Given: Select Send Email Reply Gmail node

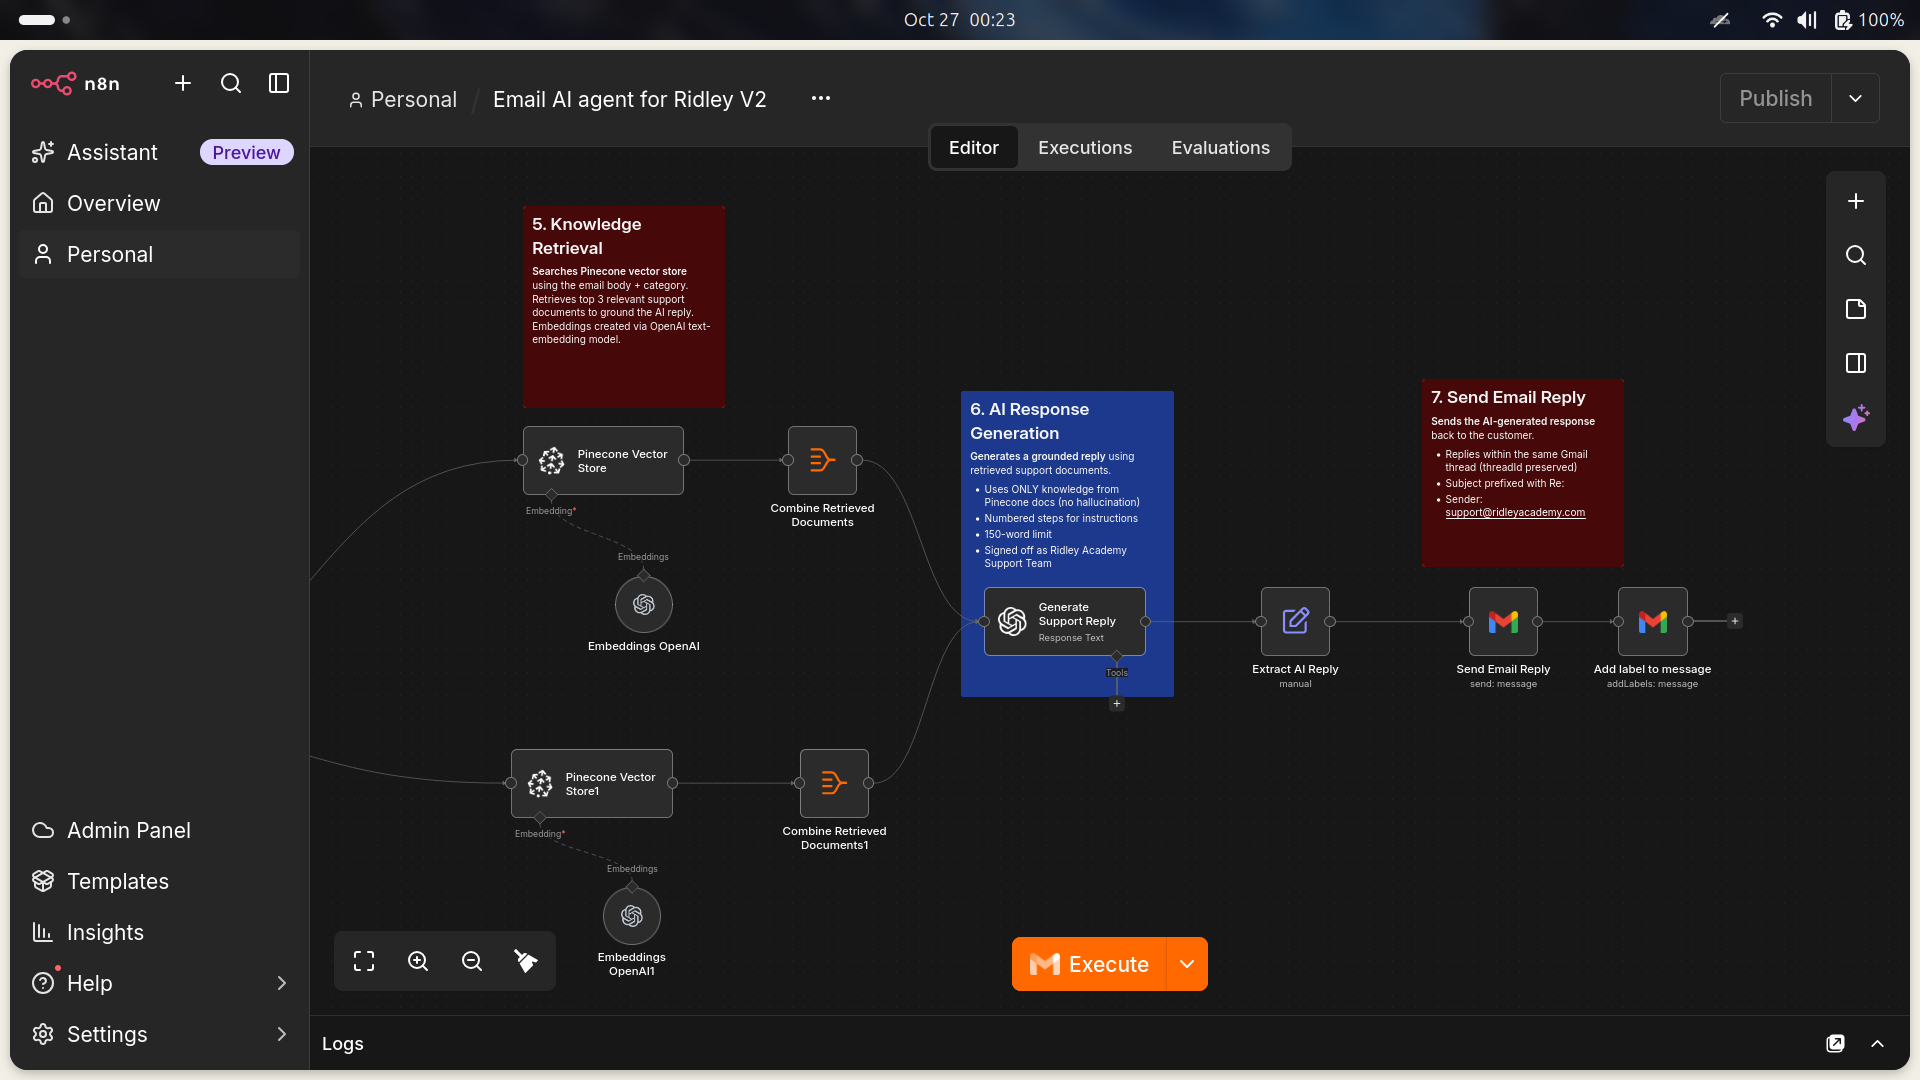Looking at the screenshot, I should click(1503, 621).
